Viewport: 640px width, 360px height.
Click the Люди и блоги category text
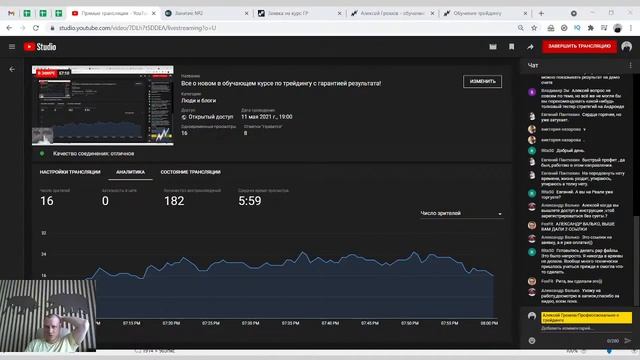pos(199,100)
